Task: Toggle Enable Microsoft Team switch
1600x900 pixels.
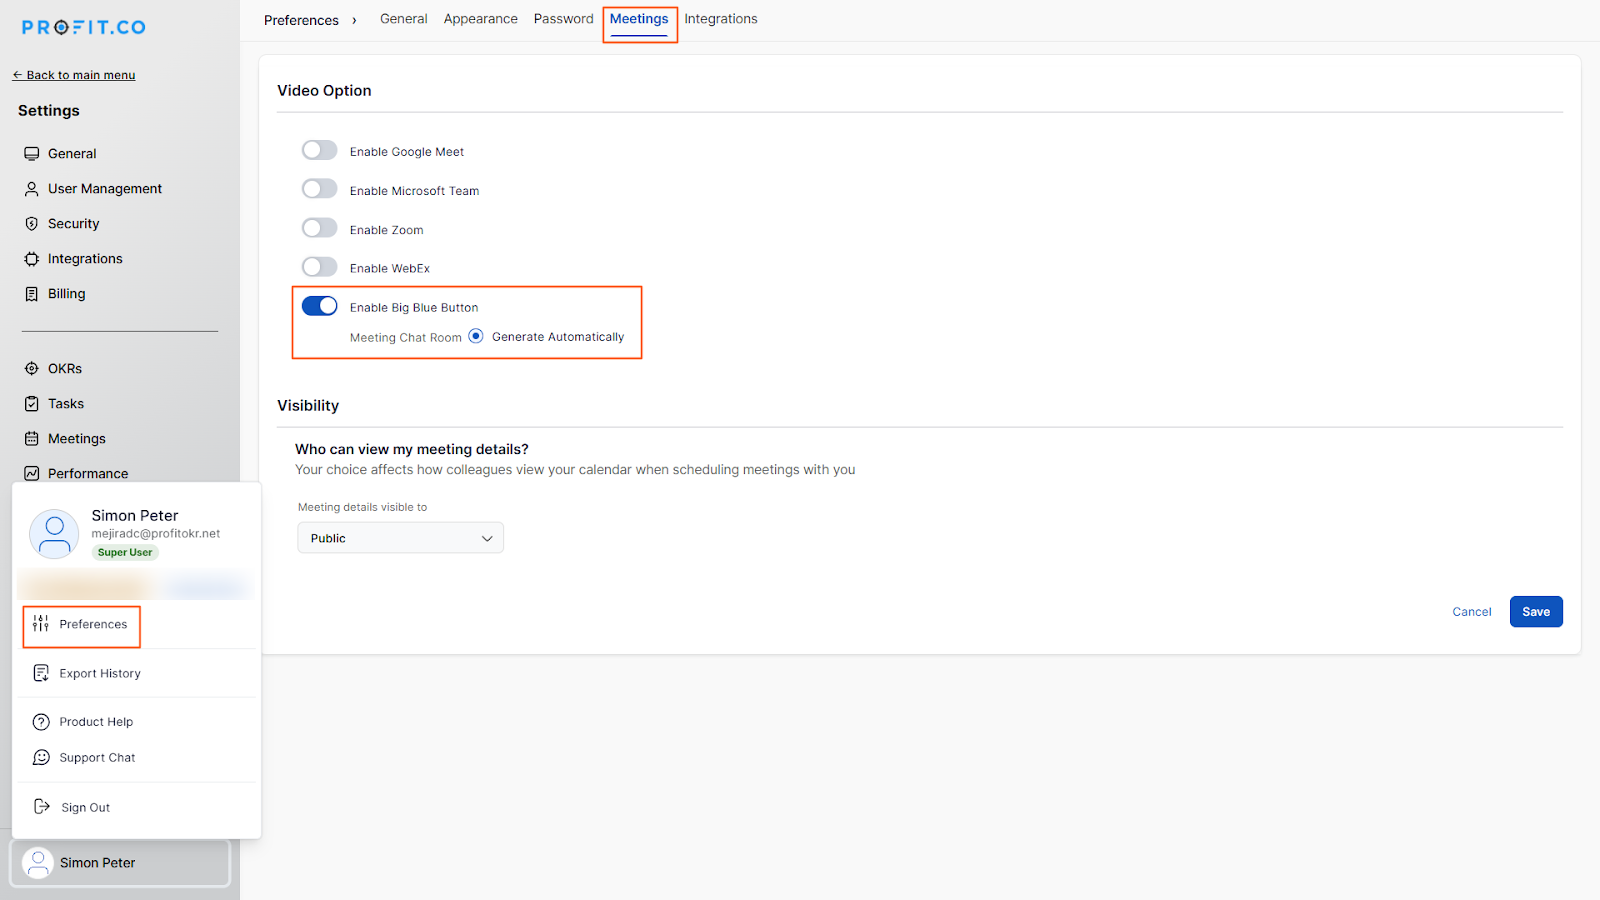Action: pos(320,189)
